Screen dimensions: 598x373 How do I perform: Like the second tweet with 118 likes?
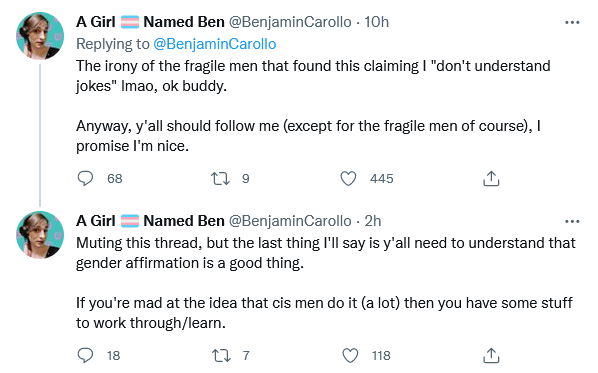pos(350,355)
